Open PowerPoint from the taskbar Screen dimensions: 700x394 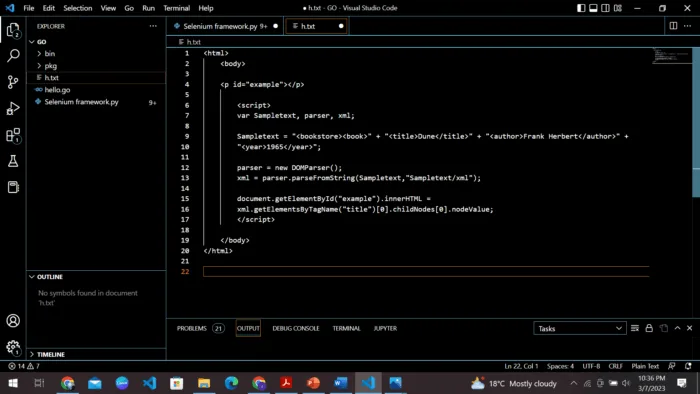(313, 383)
